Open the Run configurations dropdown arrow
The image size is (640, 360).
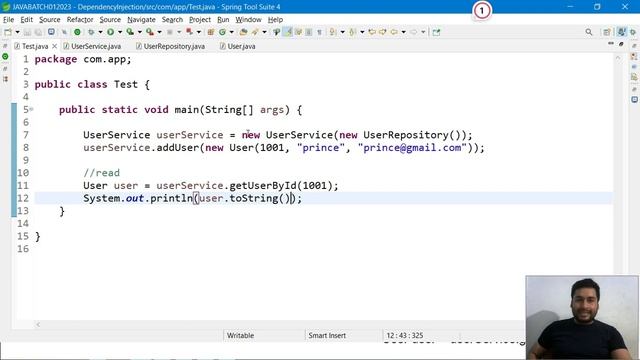[120, 32]
